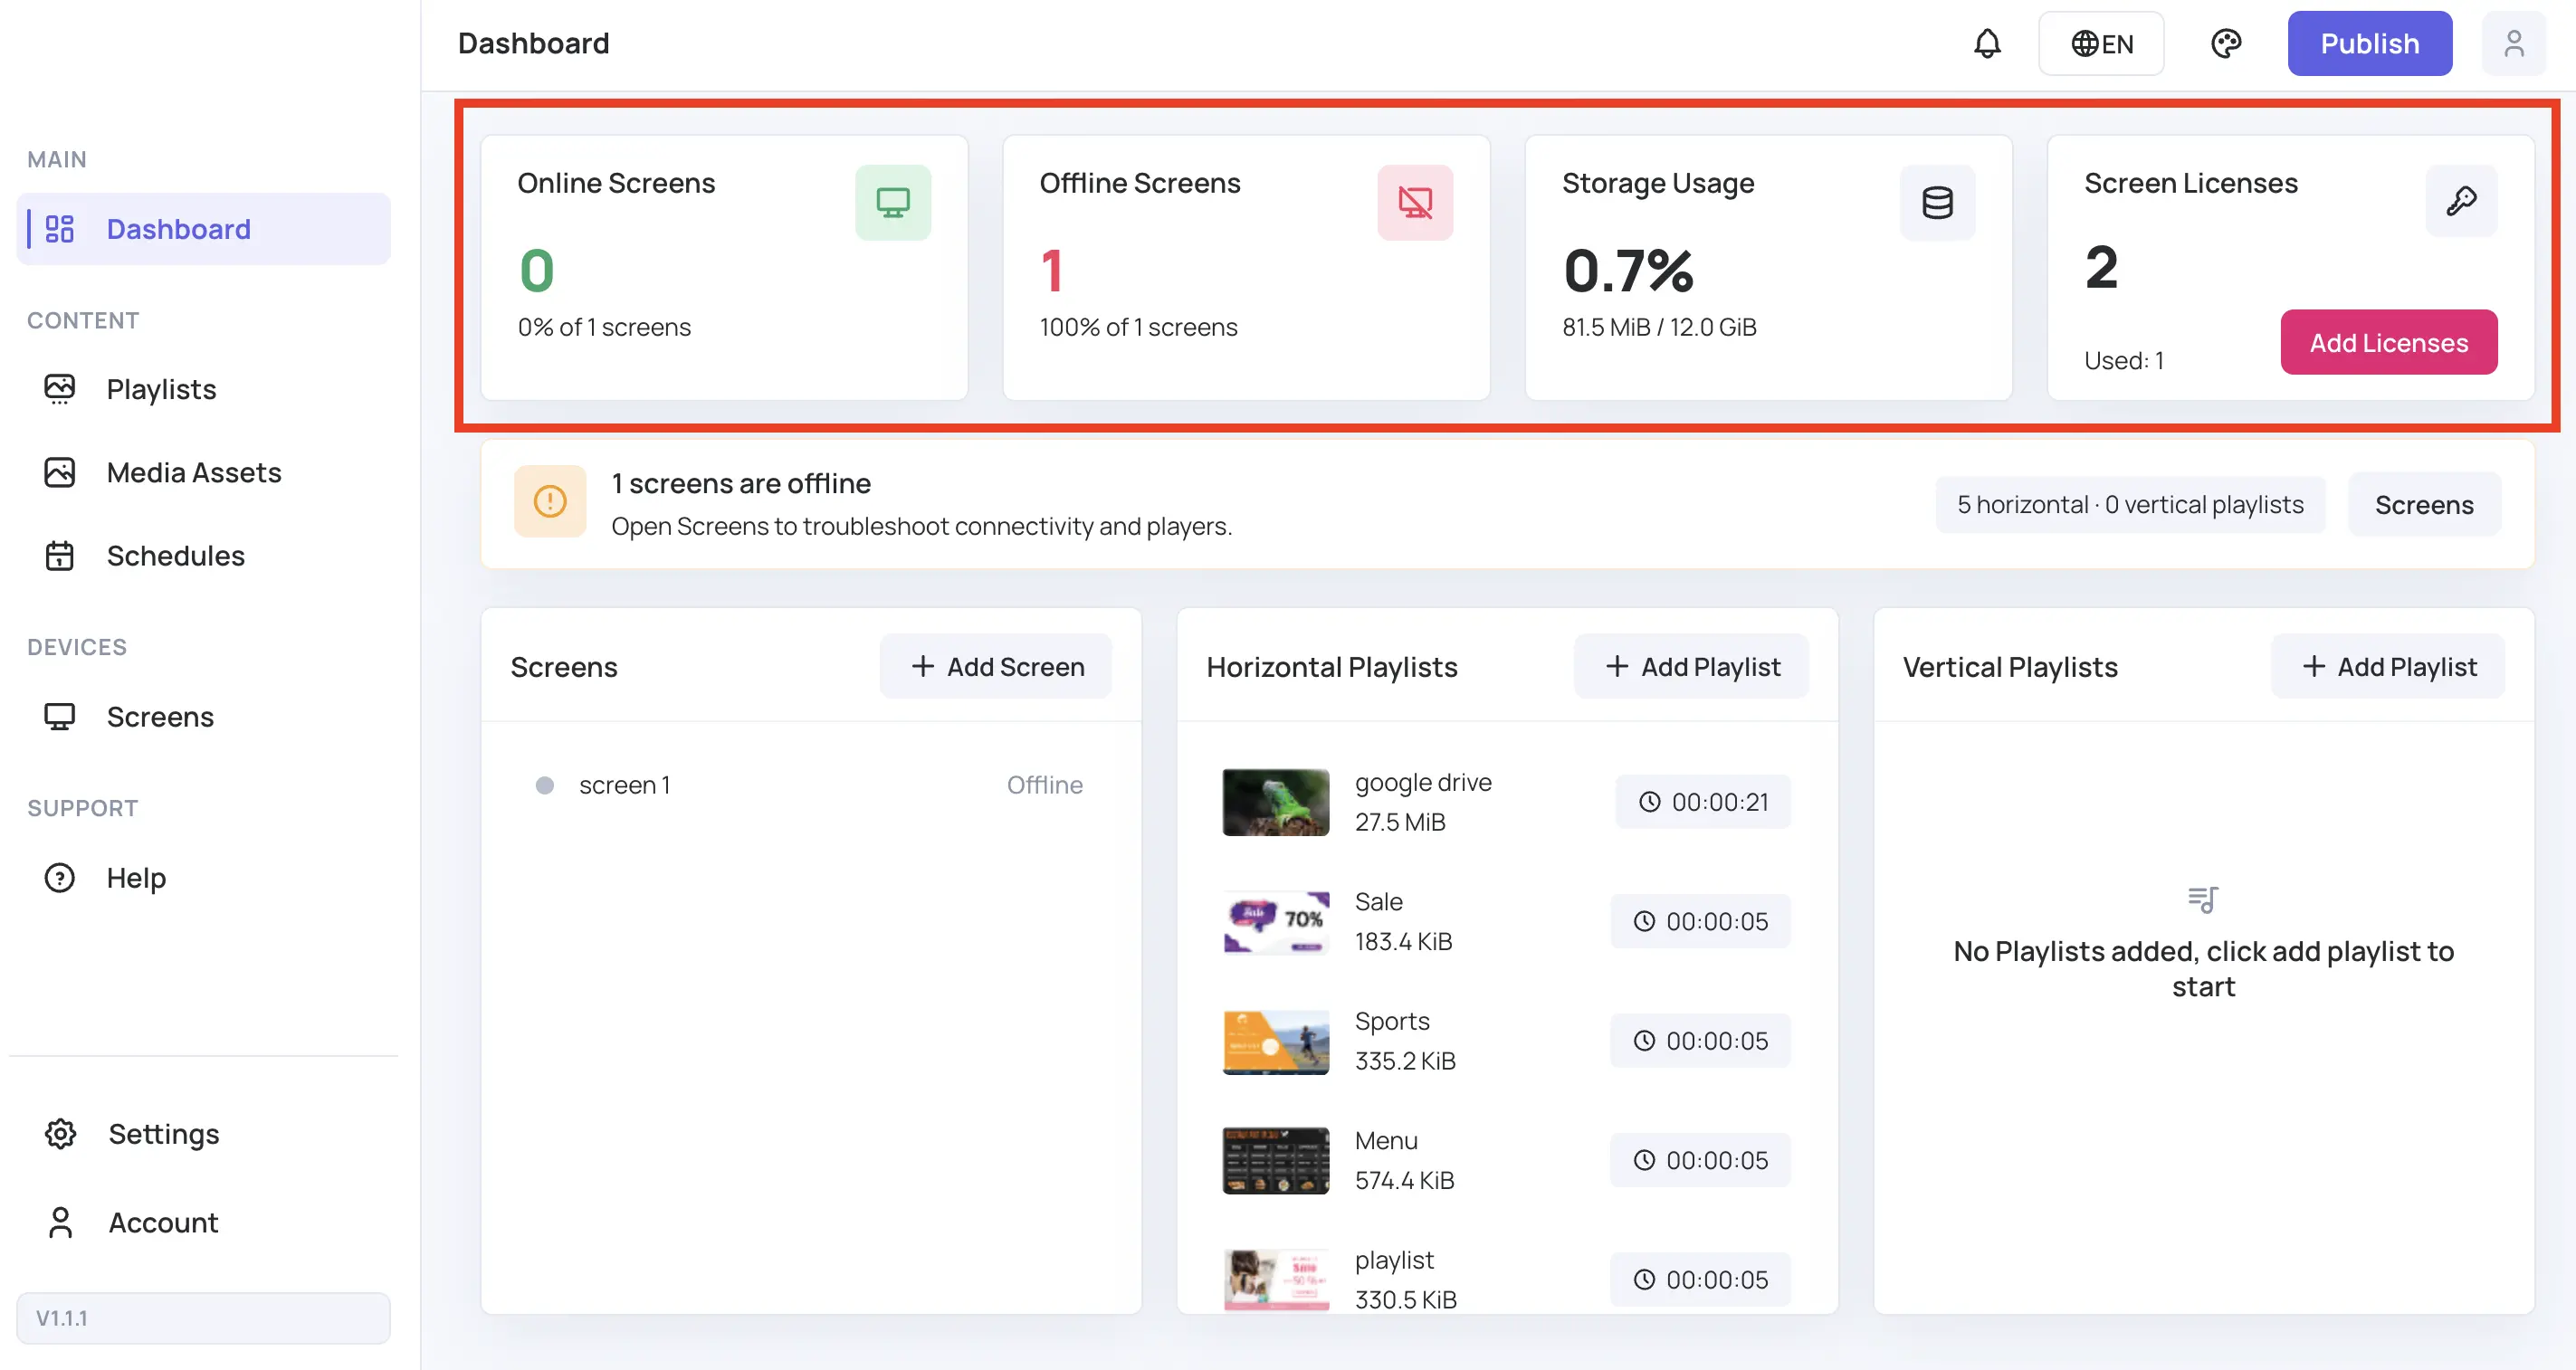
Task: Click the Publish button
Action: pyautogui.click(x=2369, y=44)
